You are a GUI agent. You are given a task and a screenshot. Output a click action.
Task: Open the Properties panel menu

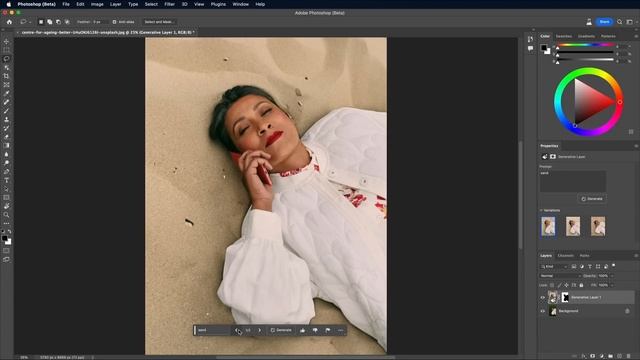[636, 146]
